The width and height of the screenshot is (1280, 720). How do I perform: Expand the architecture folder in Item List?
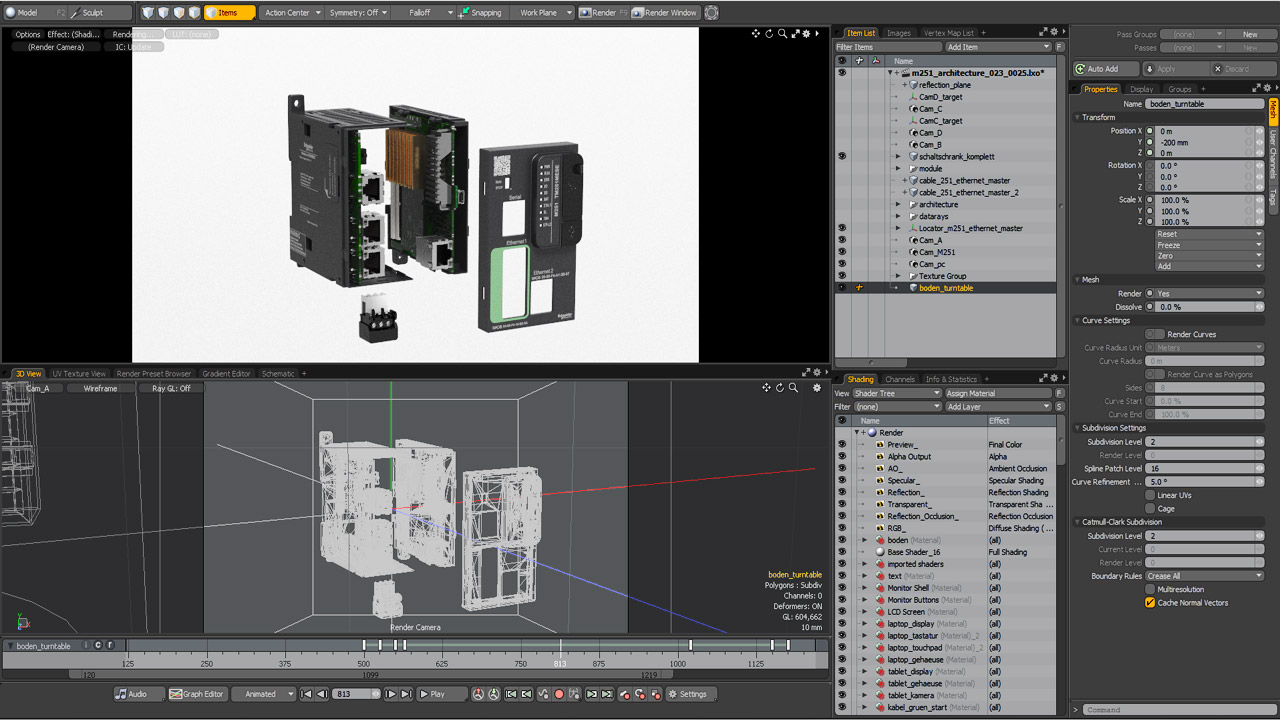897,205
